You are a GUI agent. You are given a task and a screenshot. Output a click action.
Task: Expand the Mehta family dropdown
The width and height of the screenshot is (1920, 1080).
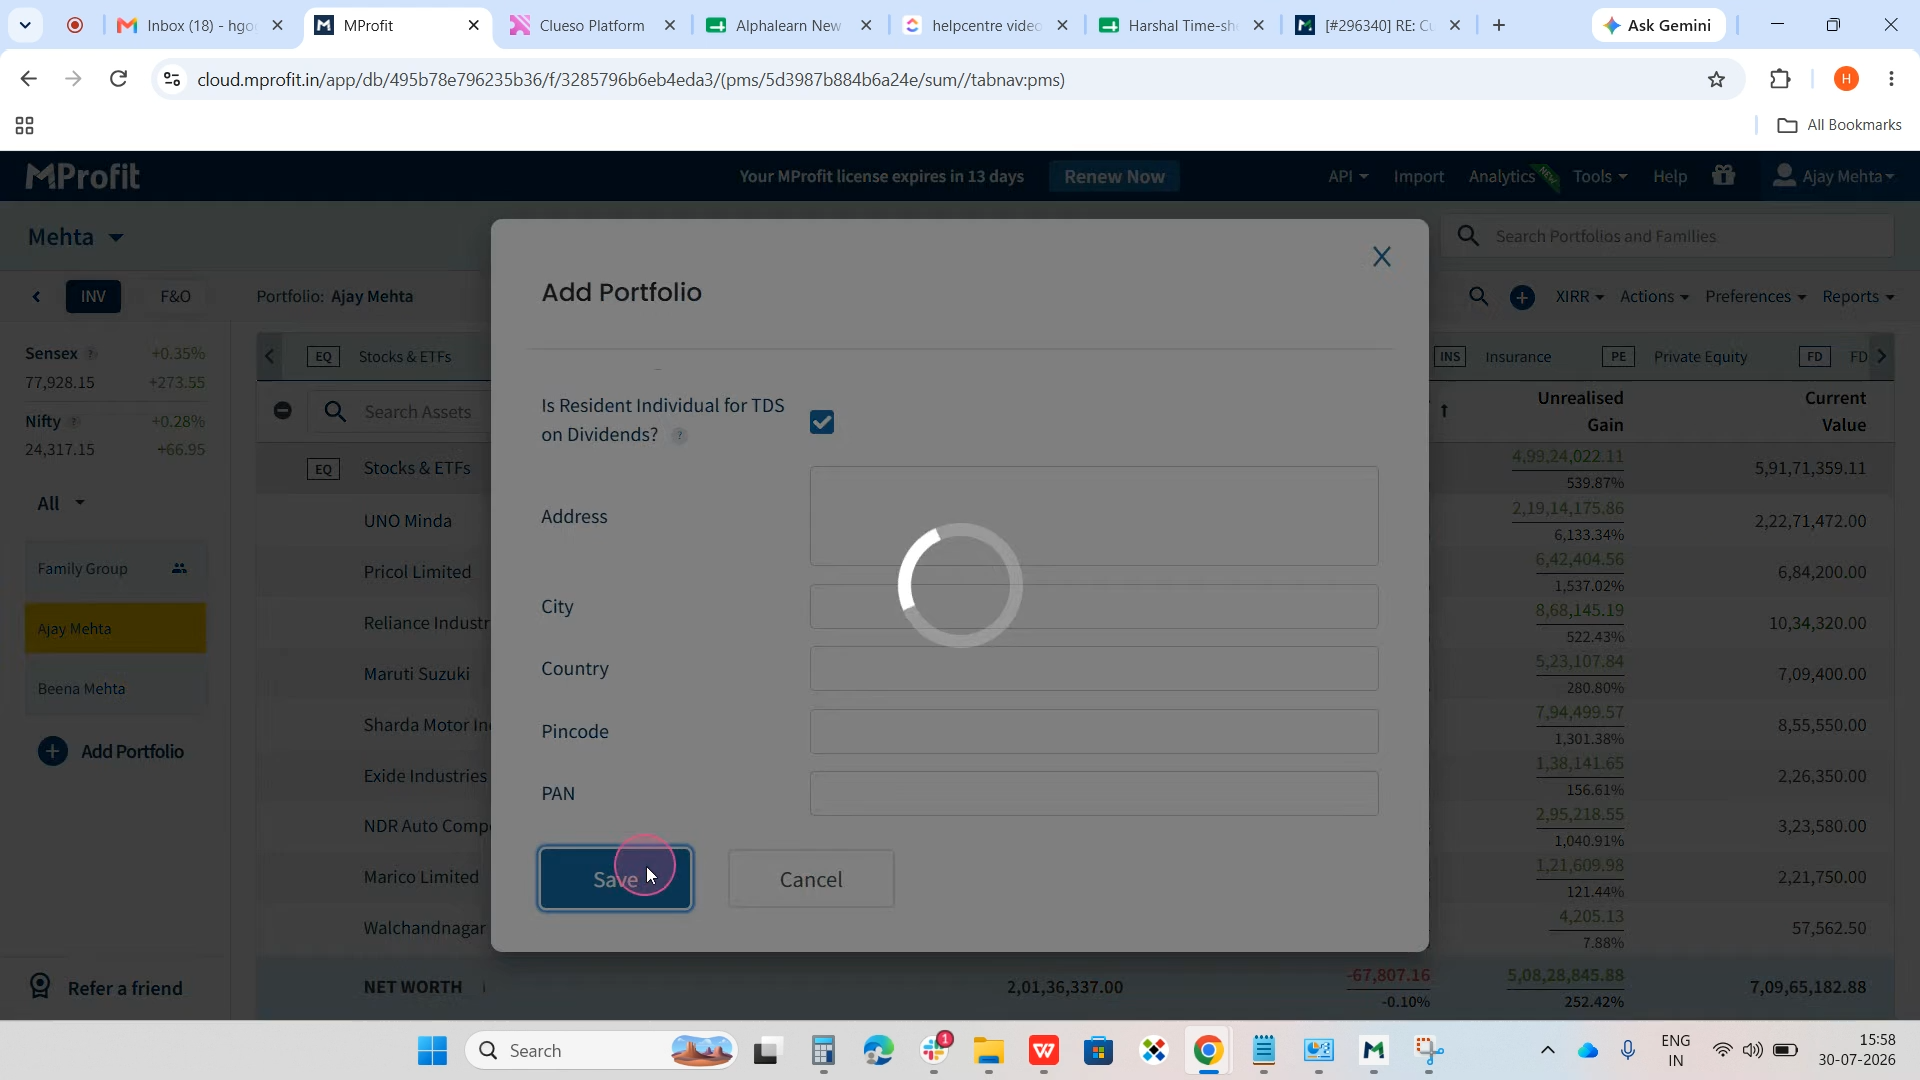tap(76, 237)
